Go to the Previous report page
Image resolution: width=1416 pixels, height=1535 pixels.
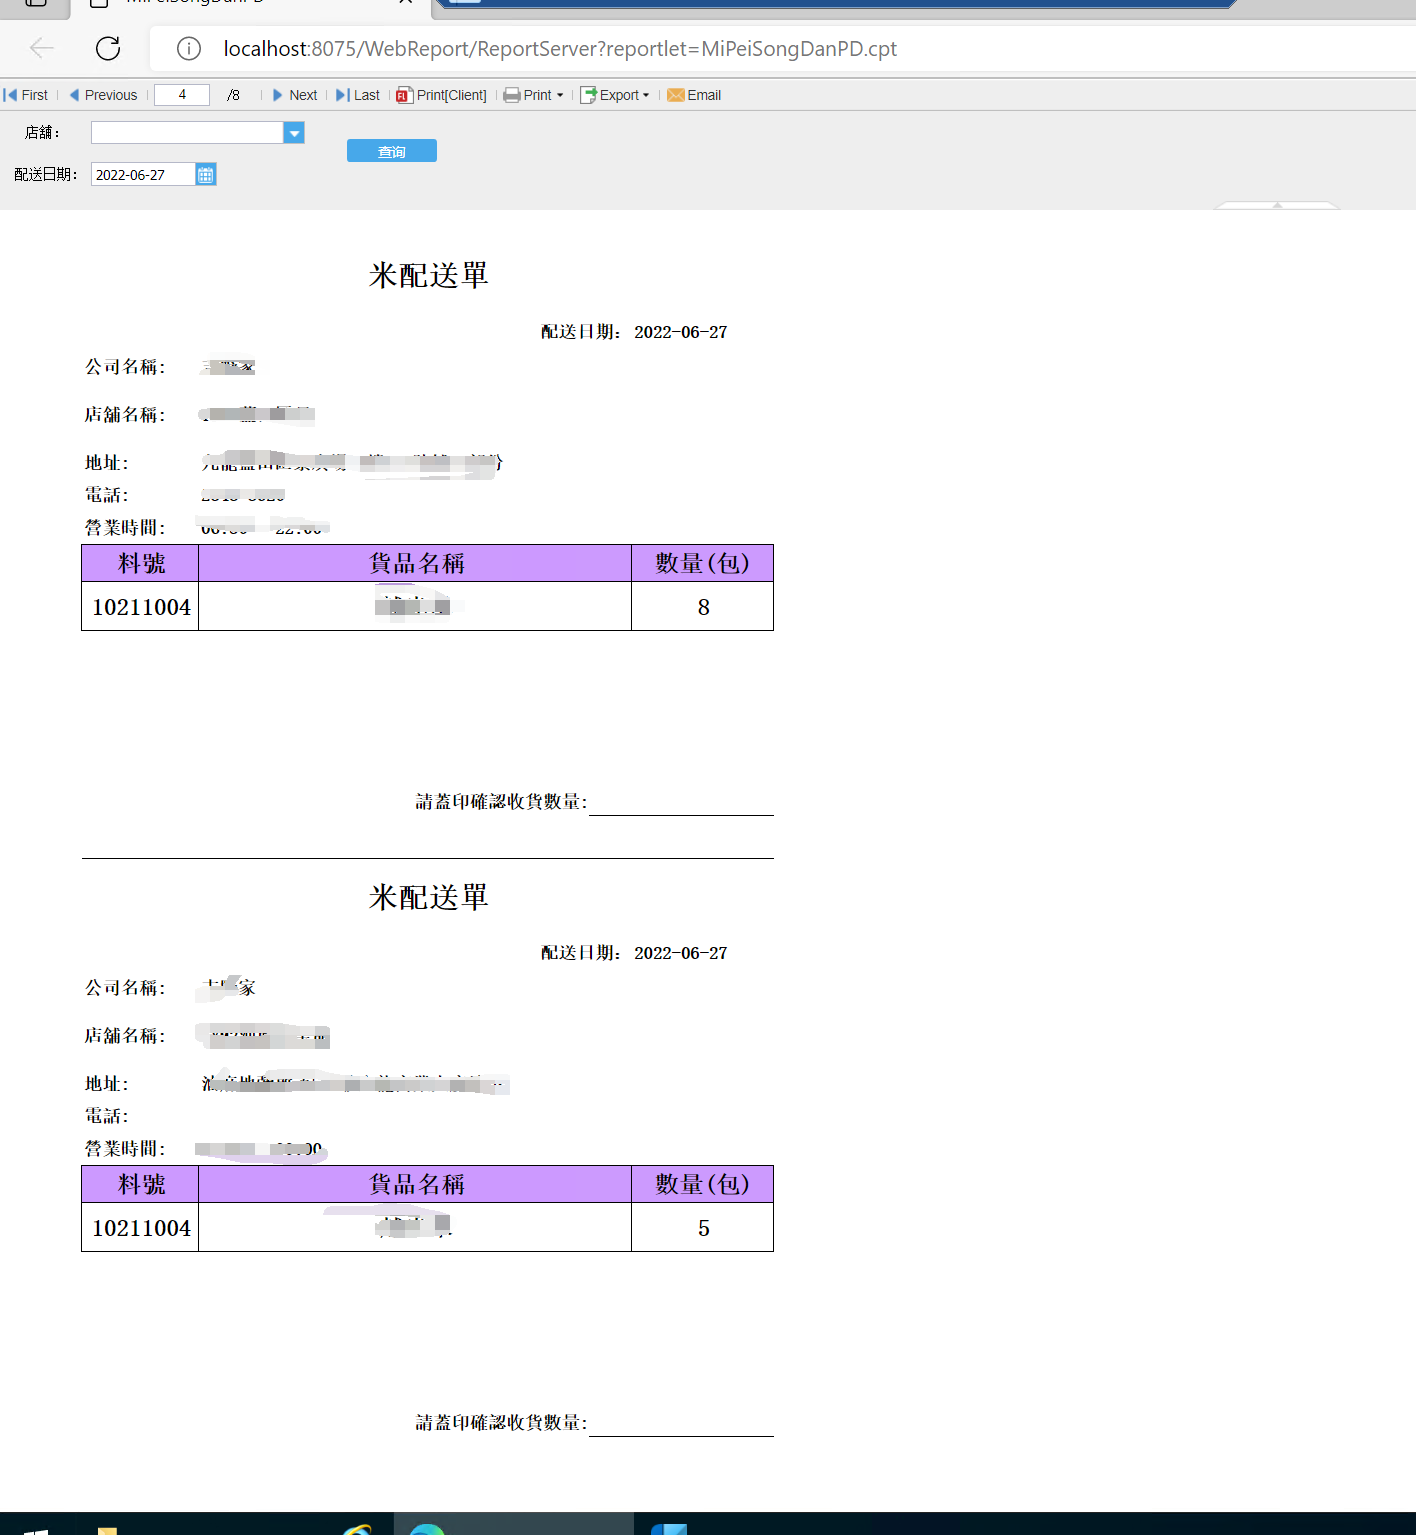pyautogui.click(x=103, y=95)
